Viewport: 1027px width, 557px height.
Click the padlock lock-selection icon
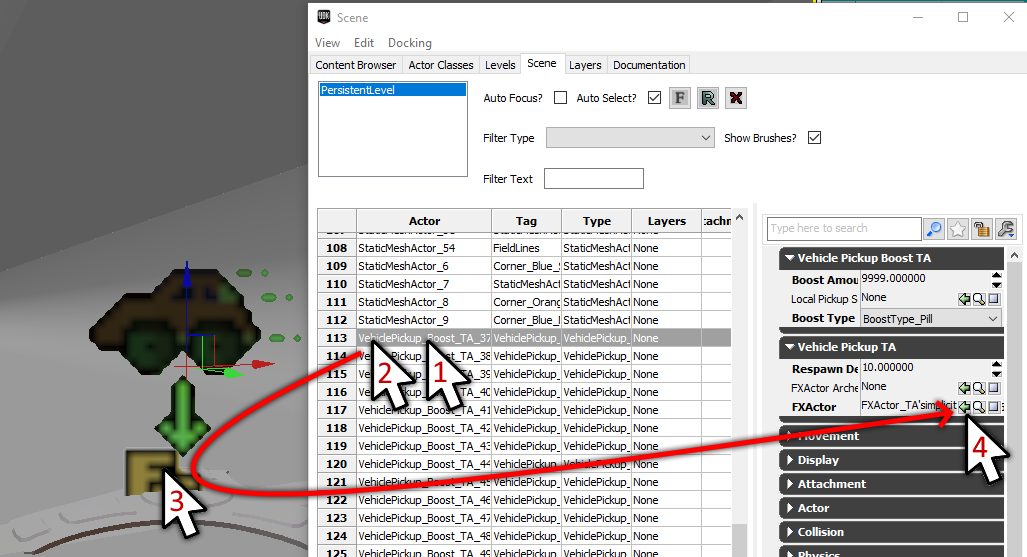coord(982,229)
